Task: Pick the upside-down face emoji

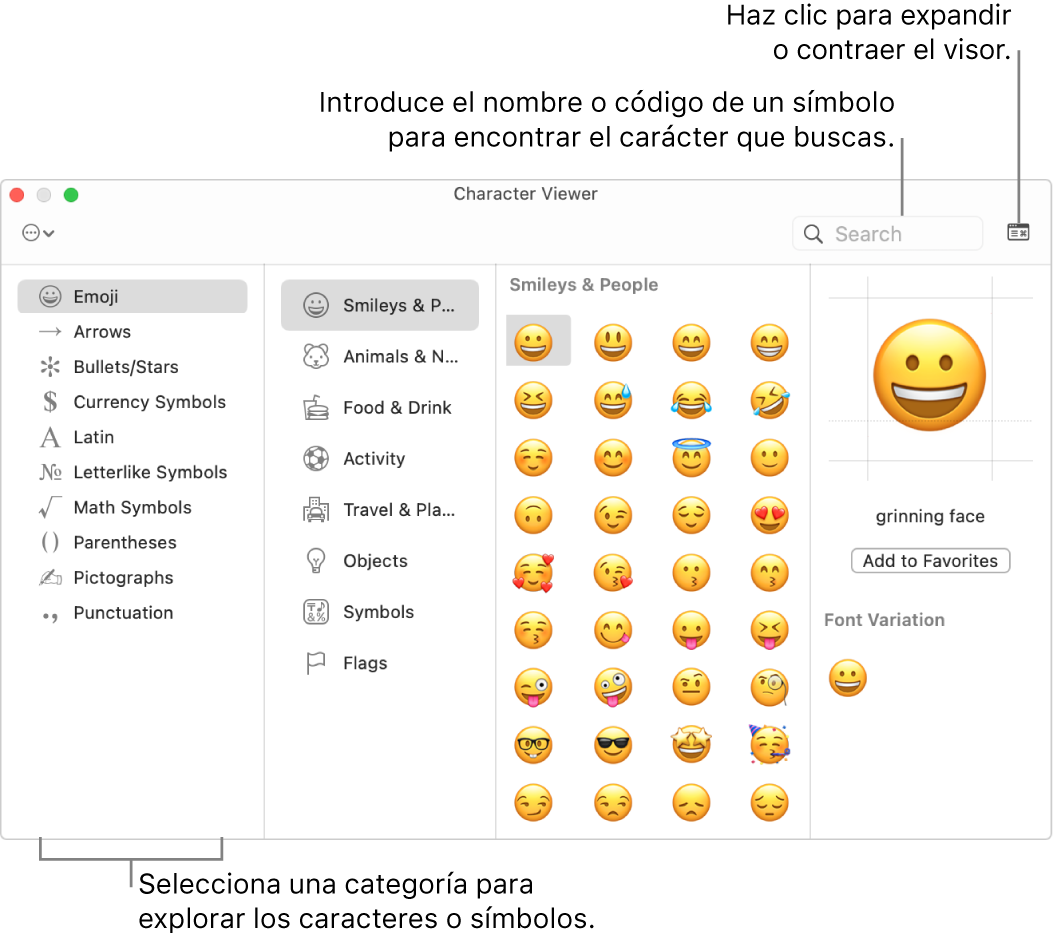Action: [x=533, y=516]
